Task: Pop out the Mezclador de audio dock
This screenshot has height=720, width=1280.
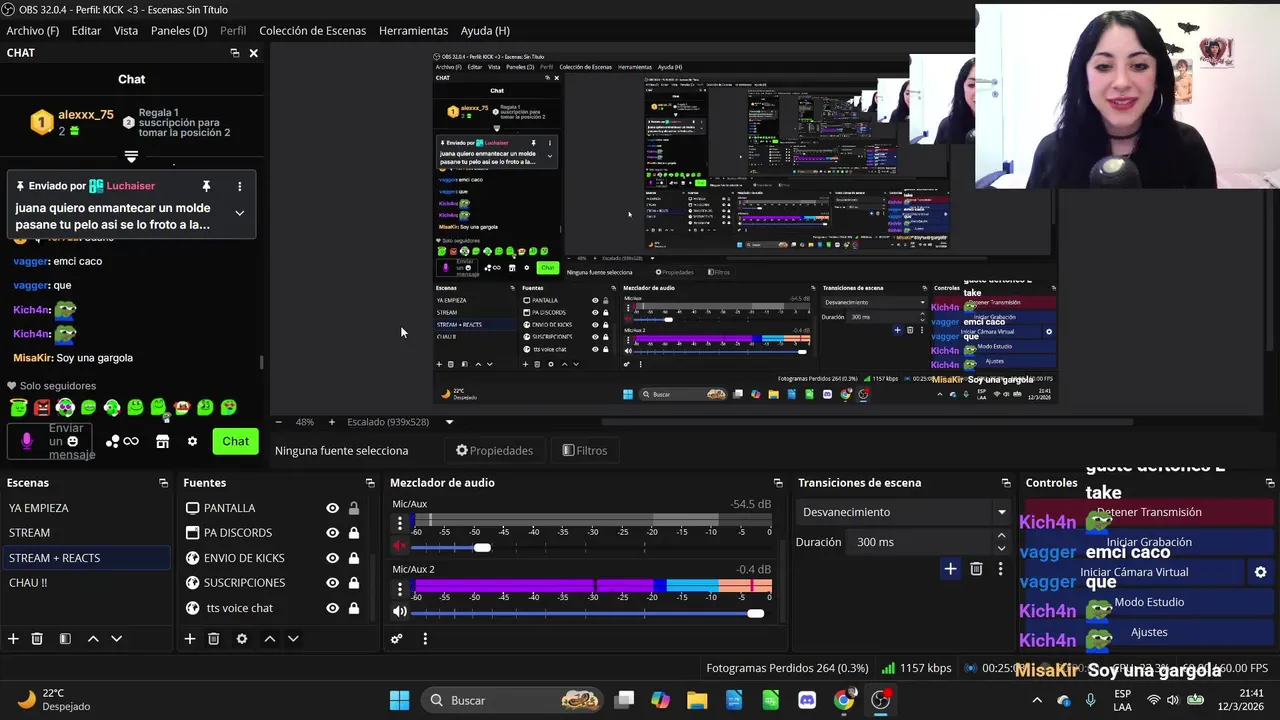Action: 778,483
